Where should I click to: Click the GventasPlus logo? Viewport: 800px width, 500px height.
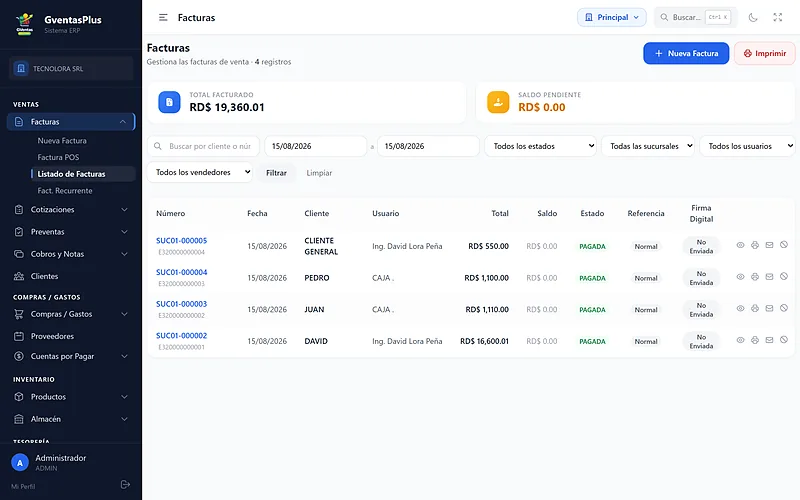click(x=24, y=23)
